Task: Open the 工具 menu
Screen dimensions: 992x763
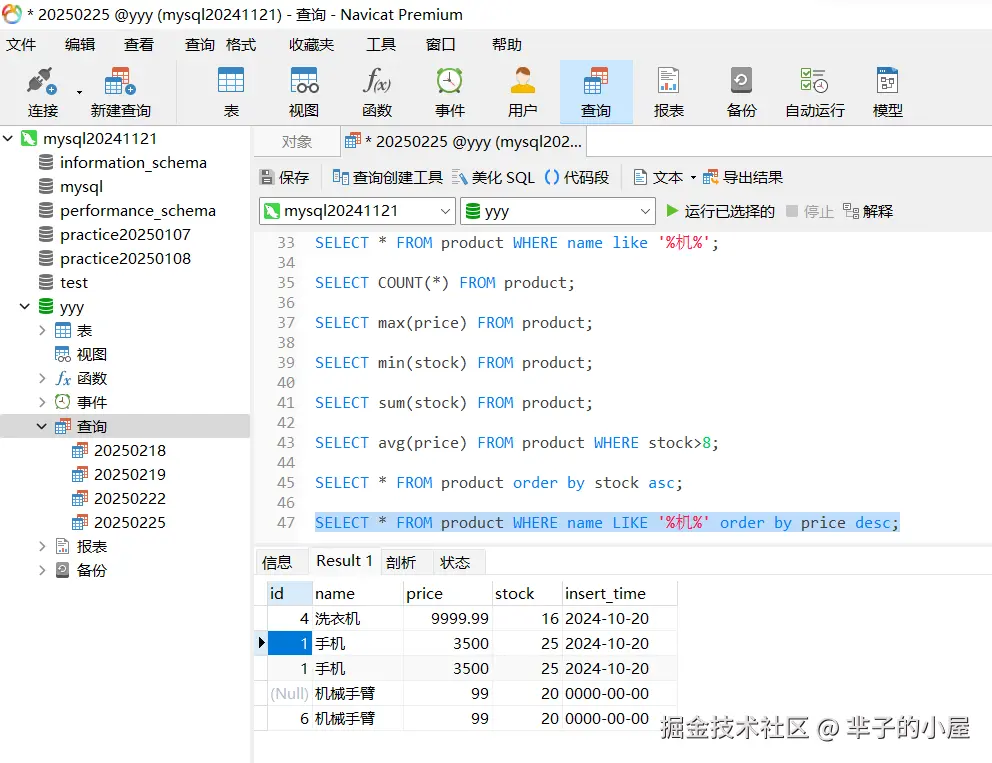Action: pos(381,44)
